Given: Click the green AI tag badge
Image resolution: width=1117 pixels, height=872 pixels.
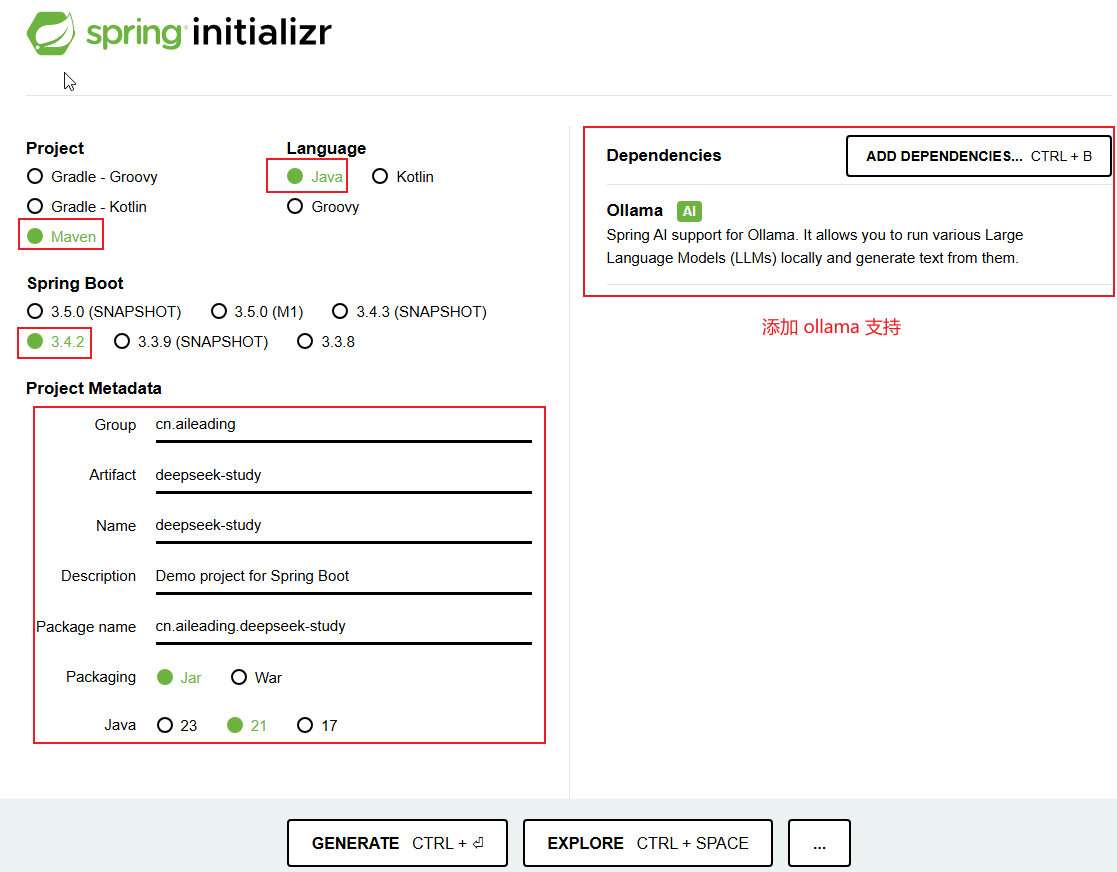Looking at the screenshot, I should tap(689, 212).
